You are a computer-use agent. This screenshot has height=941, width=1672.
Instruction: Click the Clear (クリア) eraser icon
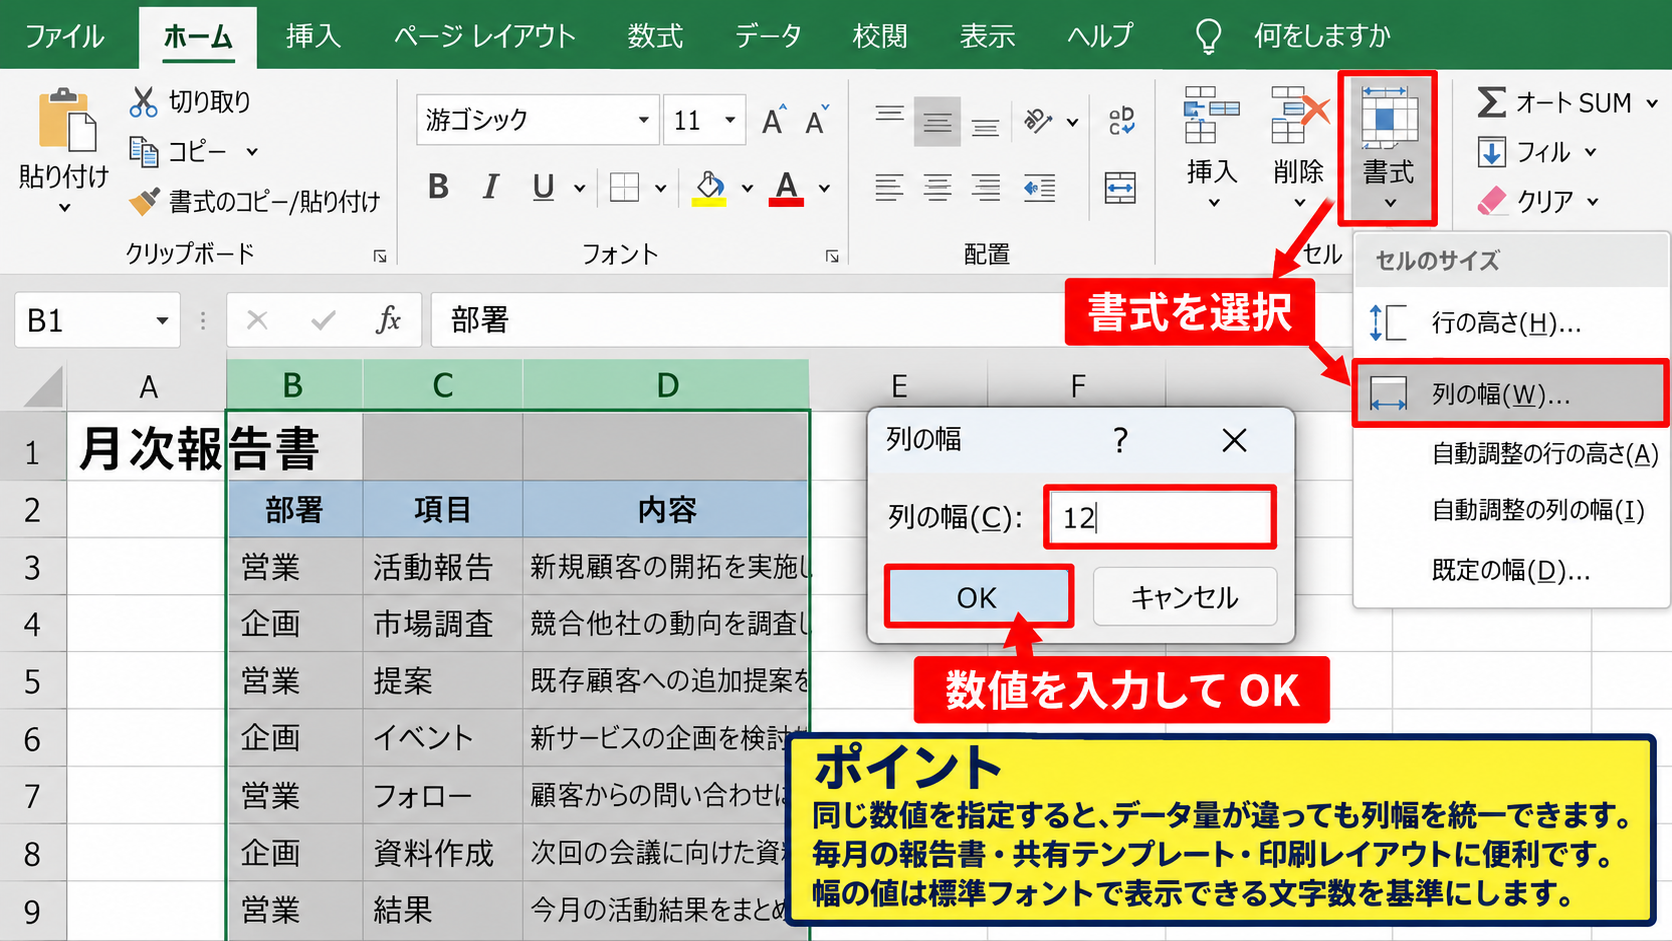point(1491,201)
